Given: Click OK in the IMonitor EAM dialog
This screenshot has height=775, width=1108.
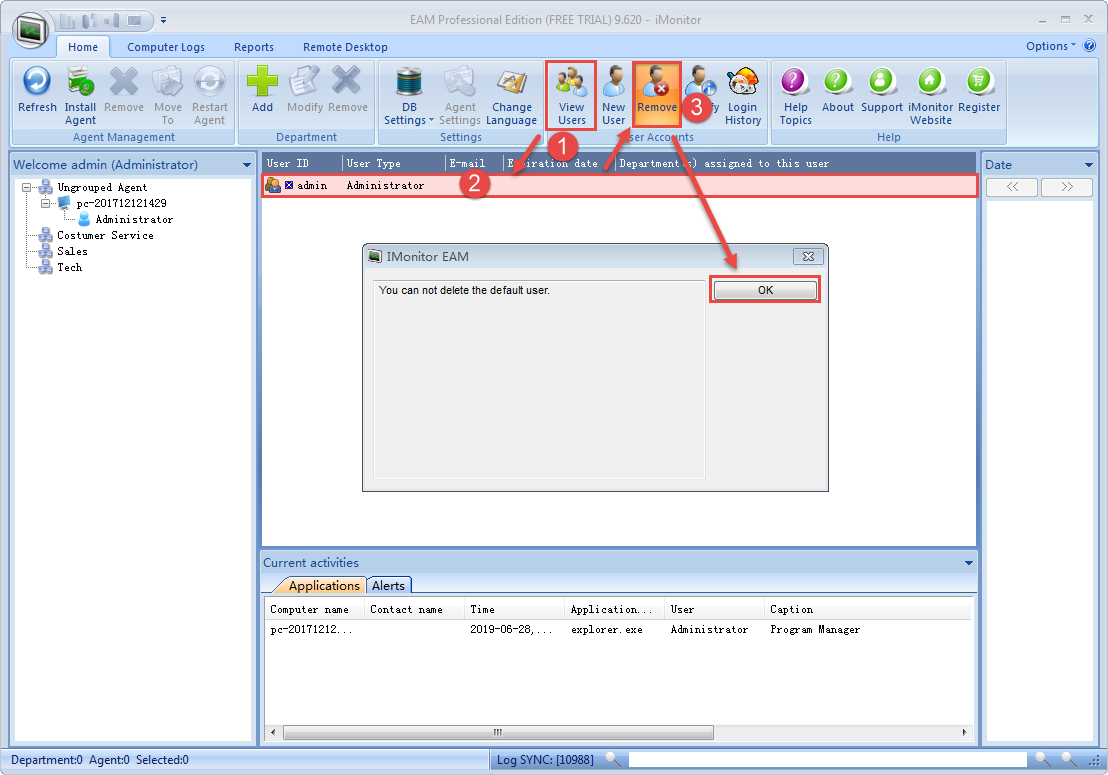Looking at the screenshot, I should click(765, 290).
